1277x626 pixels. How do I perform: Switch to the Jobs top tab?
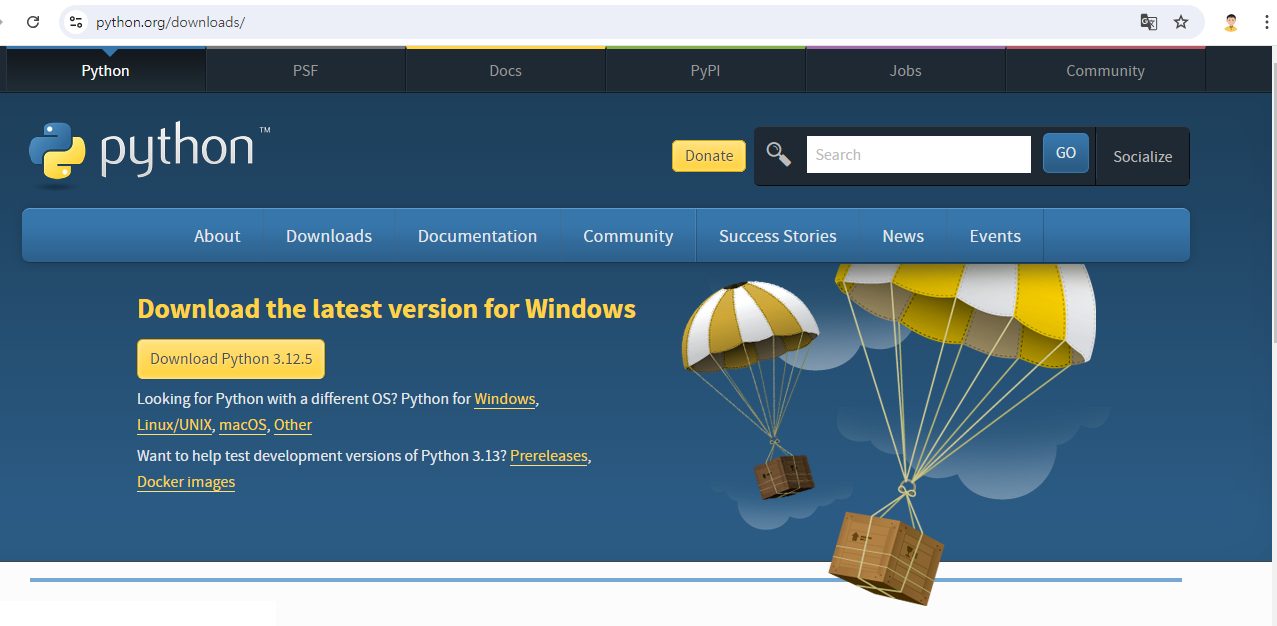click(906, 70)
